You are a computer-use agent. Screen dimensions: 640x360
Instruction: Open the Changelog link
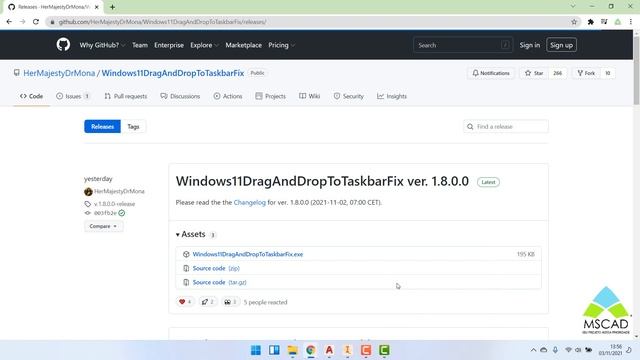249,202
